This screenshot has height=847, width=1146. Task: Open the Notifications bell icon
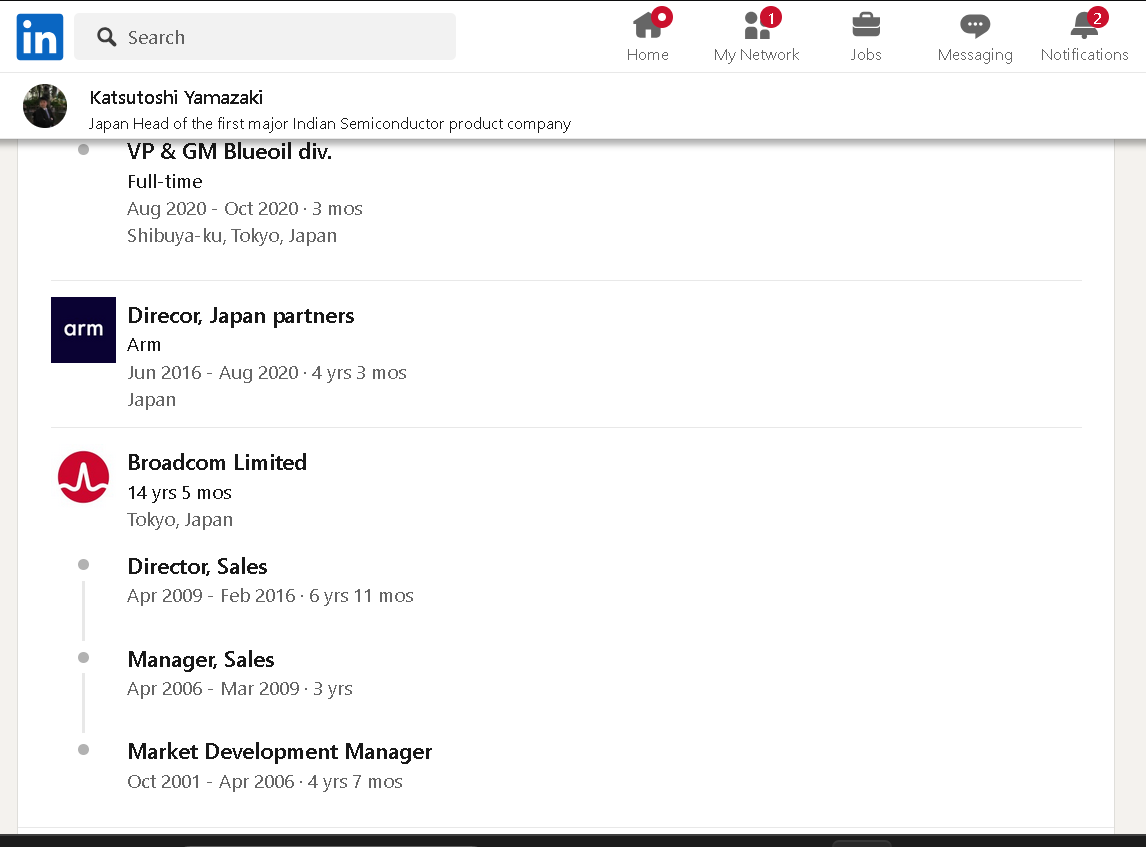[x=1085, y=25]
